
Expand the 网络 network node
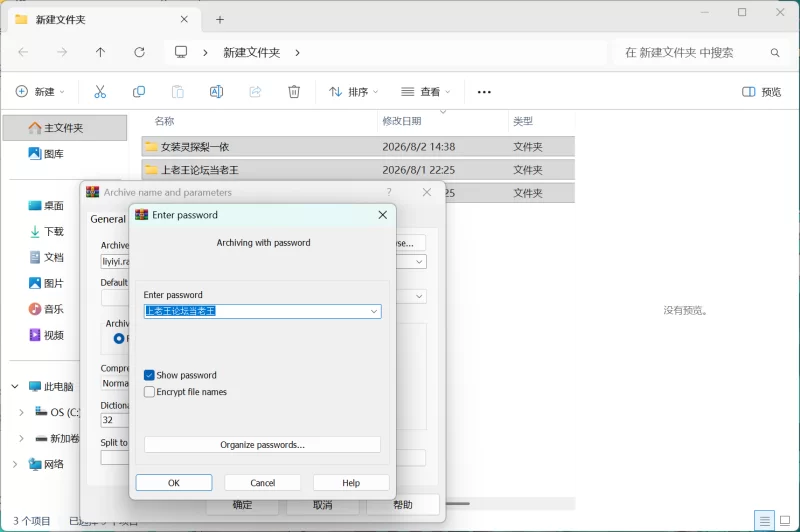coord(15,464)
